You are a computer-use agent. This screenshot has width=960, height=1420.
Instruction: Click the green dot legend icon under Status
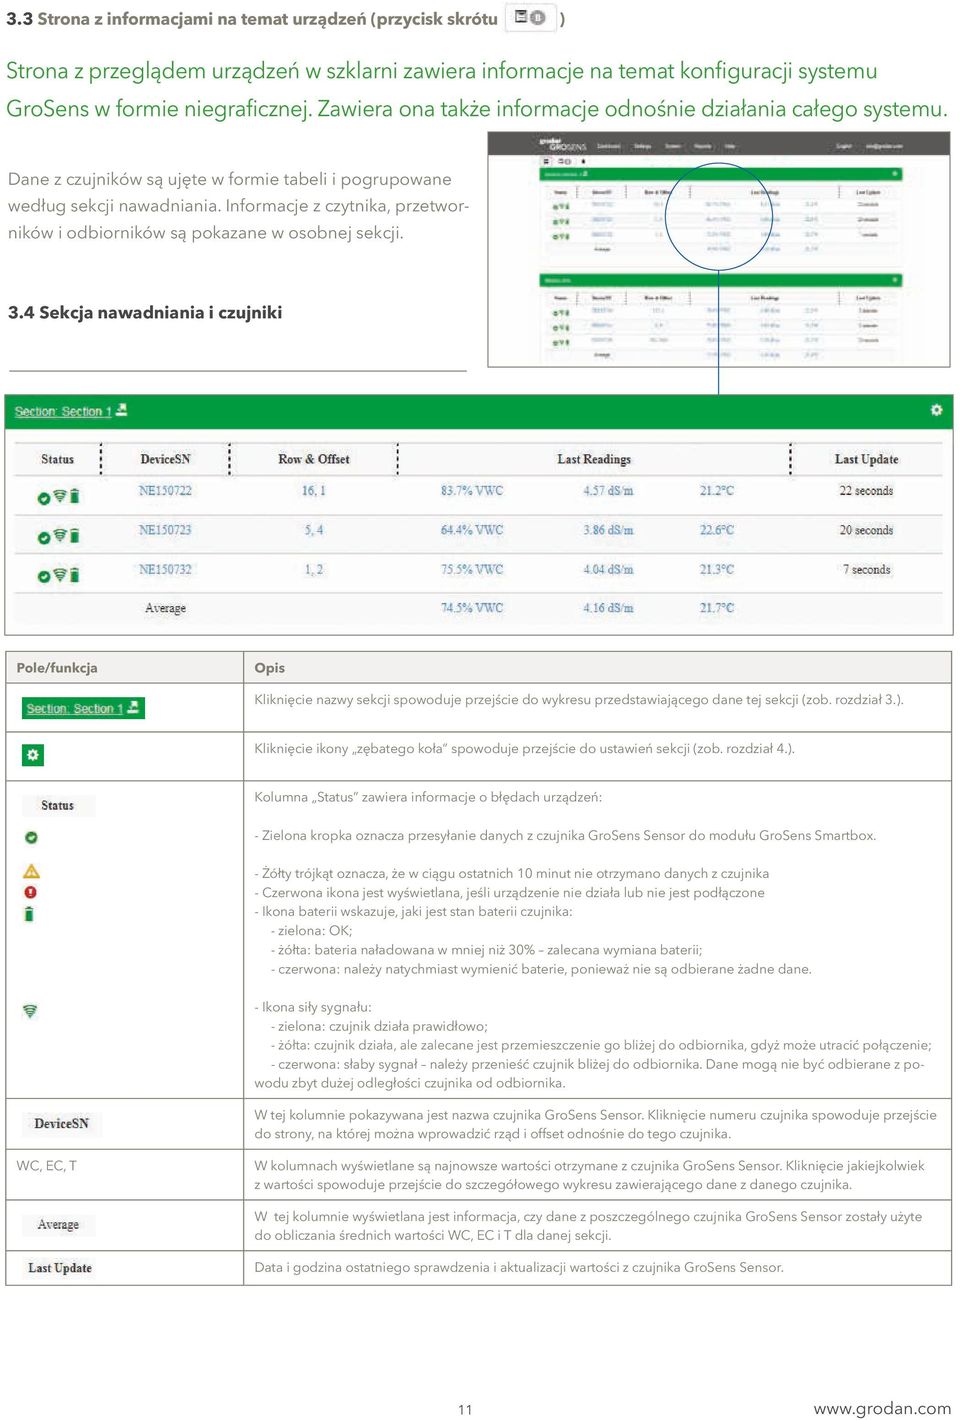pos(31,837)
